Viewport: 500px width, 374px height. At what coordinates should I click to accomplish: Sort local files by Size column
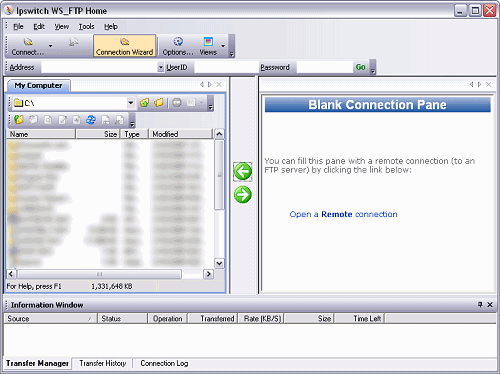[98, 134]
